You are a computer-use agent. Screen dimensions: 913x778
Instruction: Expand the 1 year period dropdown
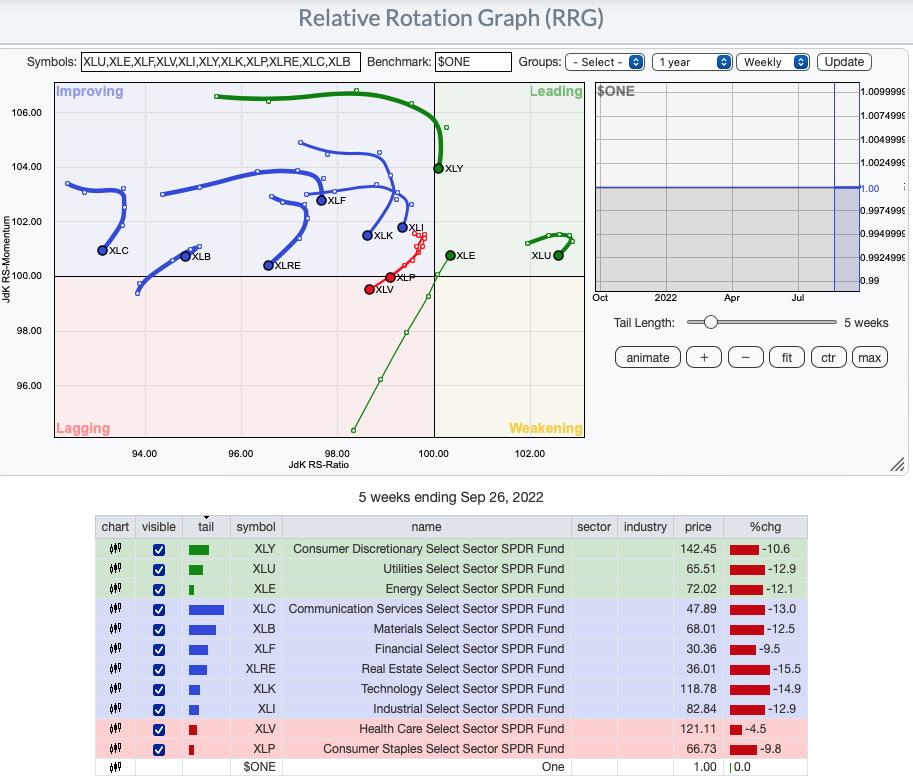694,62
